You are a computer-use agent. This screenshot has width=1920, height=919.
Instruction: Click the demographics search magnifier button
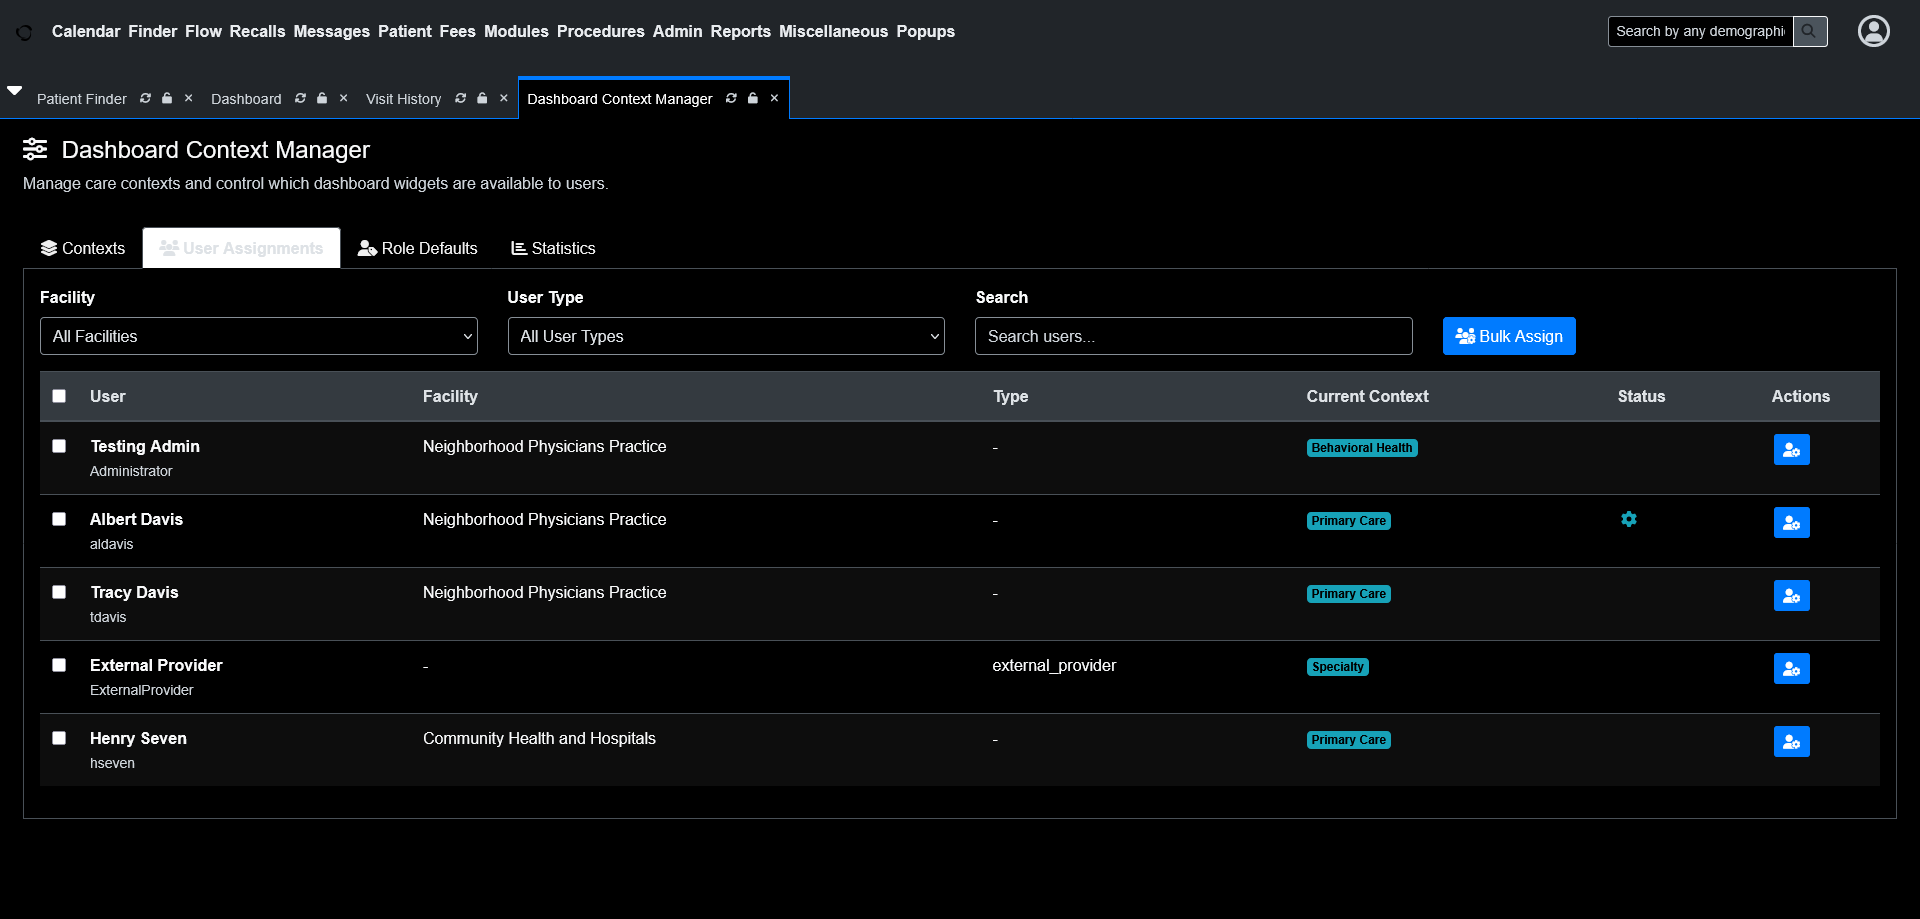[1809, 31]
